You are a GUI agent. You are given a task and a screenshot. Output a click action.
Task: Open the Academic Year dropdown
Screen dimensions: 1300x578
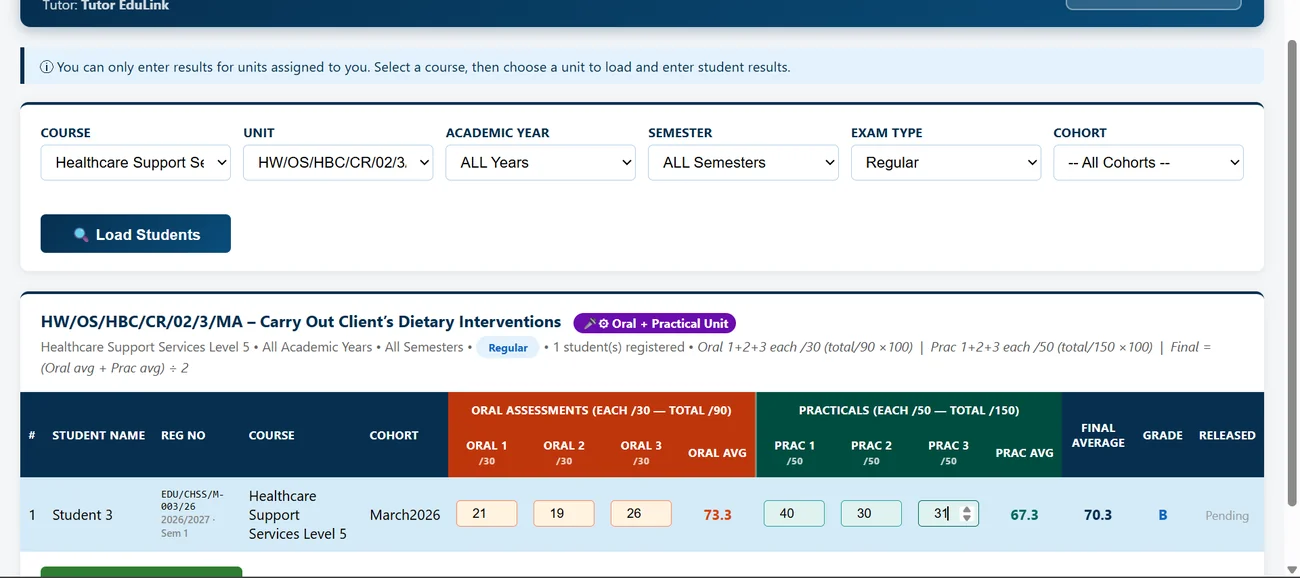coord(541,163)
